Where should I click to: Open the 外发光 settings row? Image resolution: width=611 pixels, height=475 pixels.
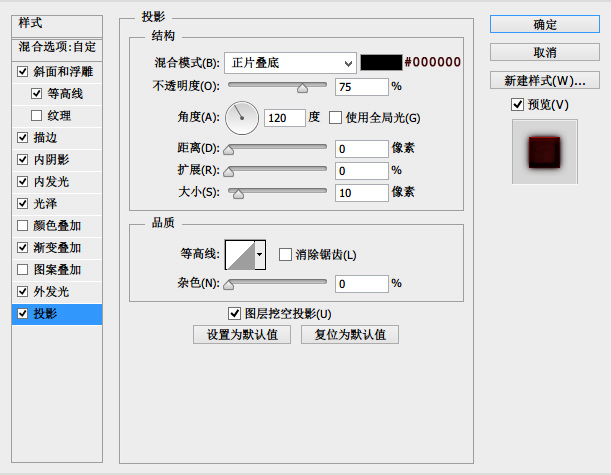57,291
